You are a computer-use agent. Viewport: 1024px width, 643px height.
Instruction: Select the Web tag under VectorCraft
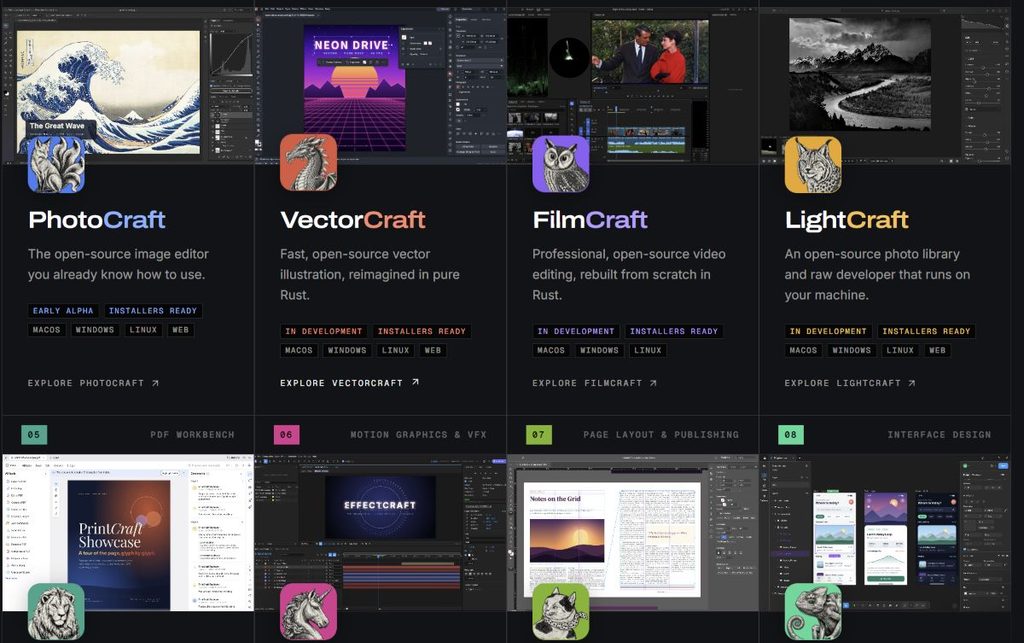pos(432,350)
